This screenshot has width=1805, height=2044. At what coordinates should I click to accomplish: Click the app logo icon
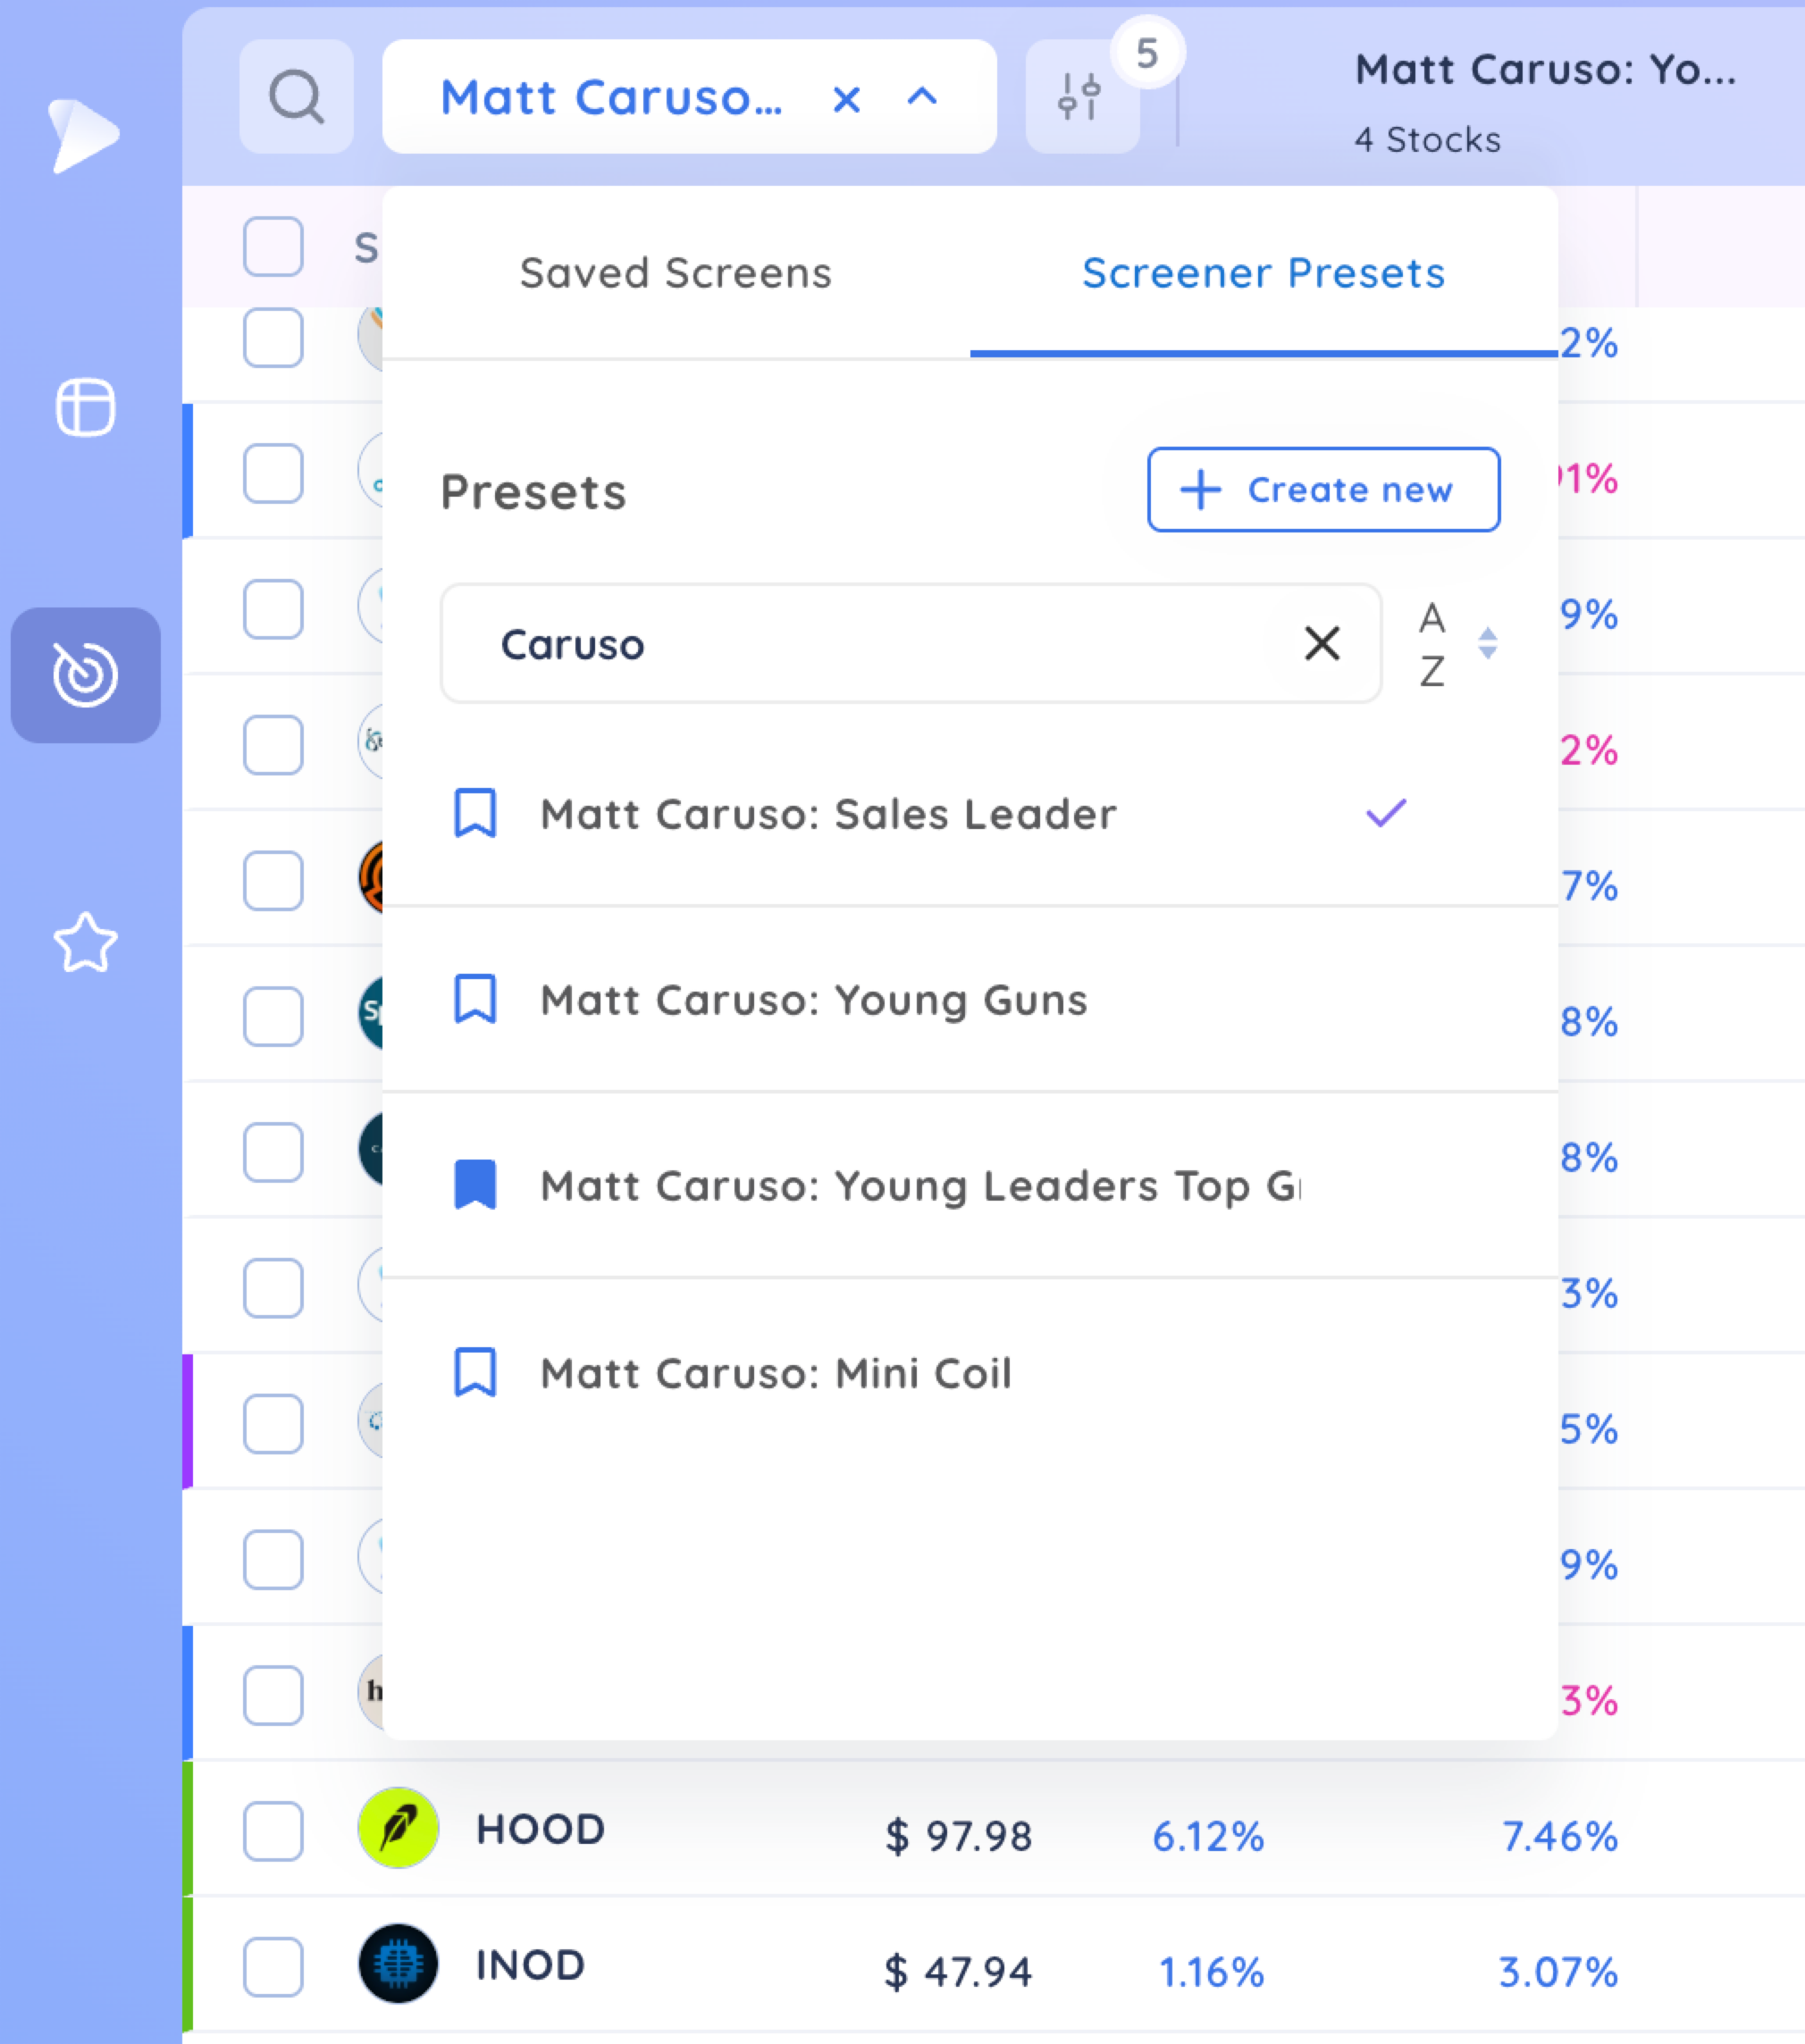coord(83,136)
